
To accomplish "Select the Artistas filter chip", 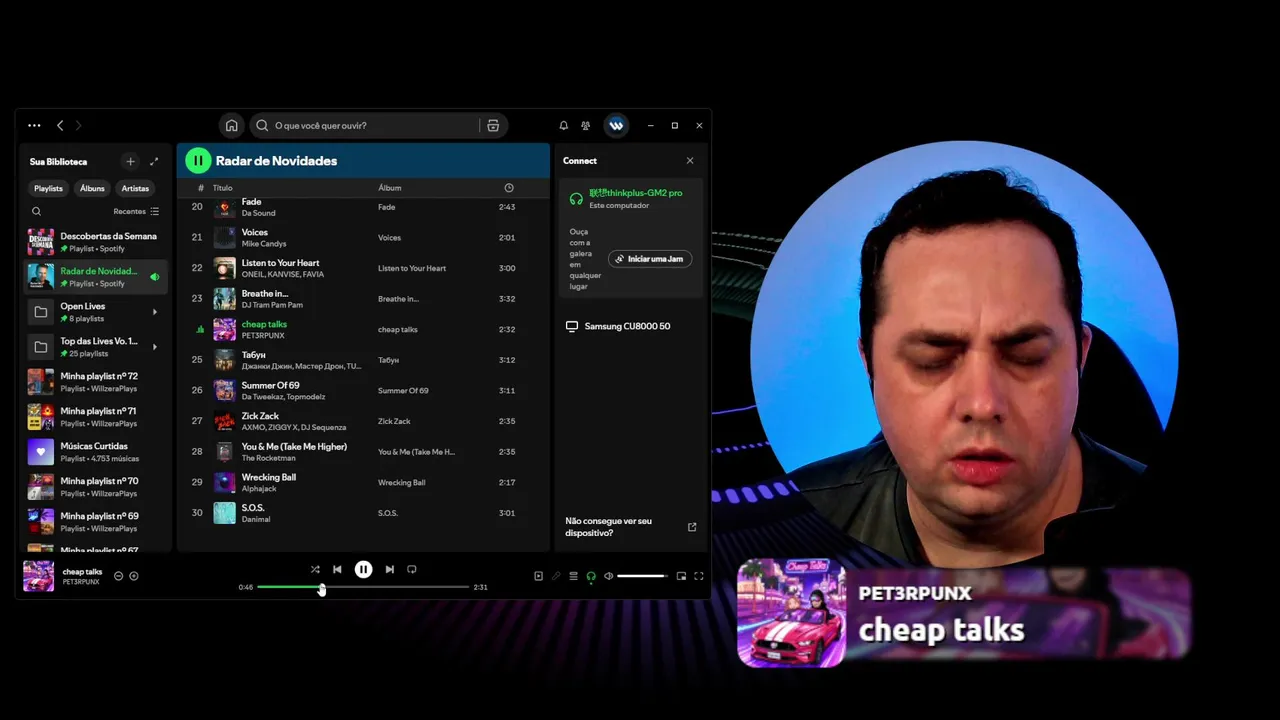I will tap(135, 188).
